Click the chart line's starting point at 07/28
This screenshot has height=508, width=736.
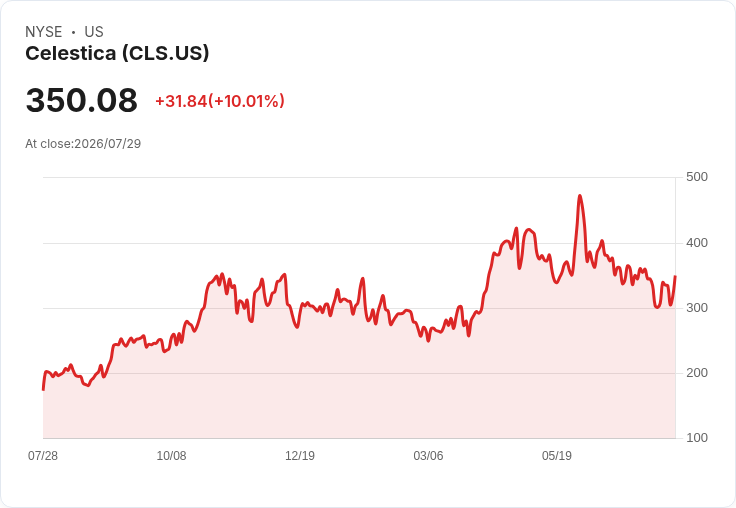[43, 389]
